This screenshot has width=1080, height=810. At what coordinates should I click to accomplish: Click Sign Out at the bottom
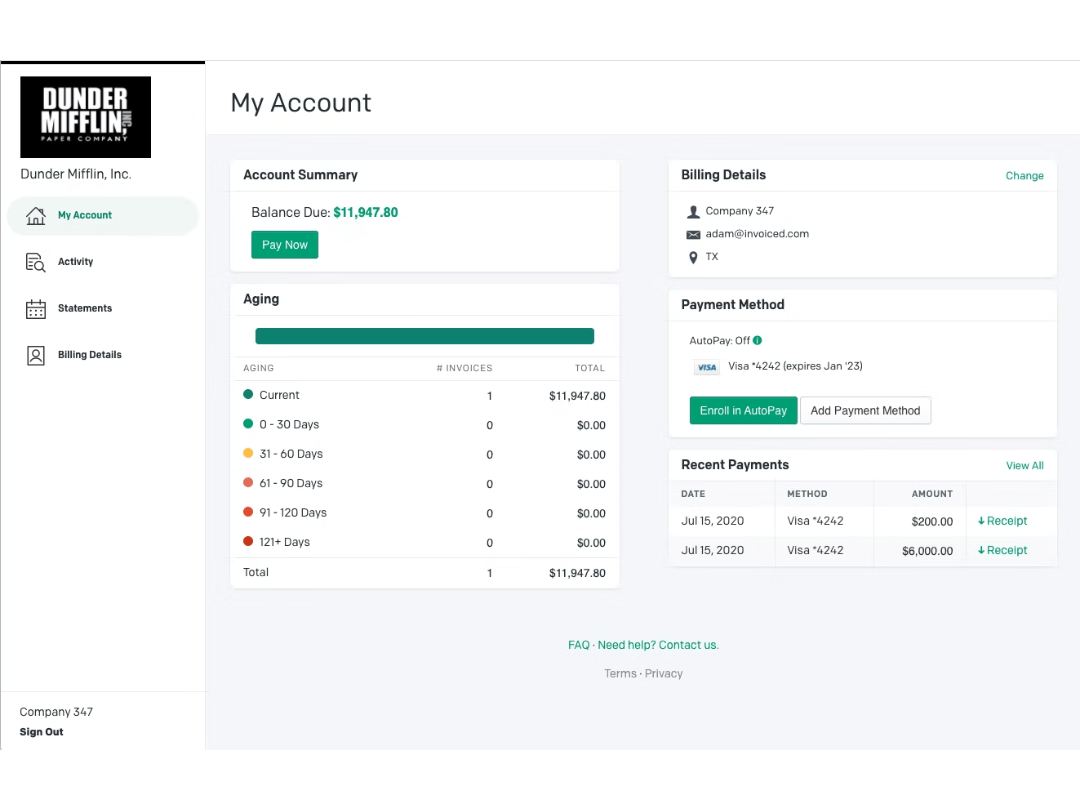pos(41,732)
